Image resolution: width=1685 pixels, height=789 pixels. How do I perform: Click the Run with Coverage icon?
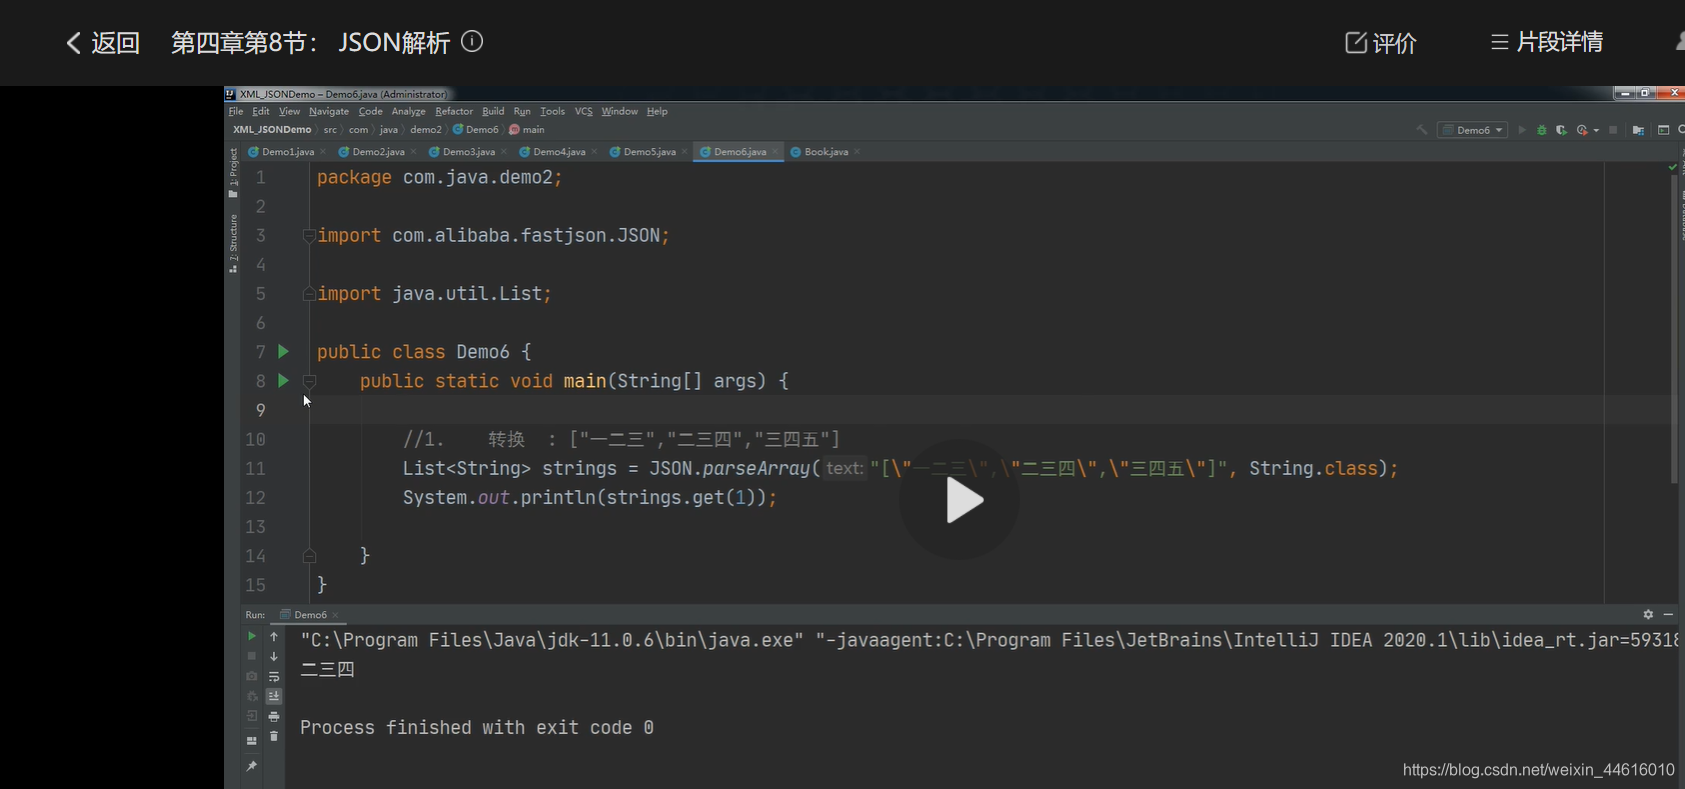click(1561, 130)
